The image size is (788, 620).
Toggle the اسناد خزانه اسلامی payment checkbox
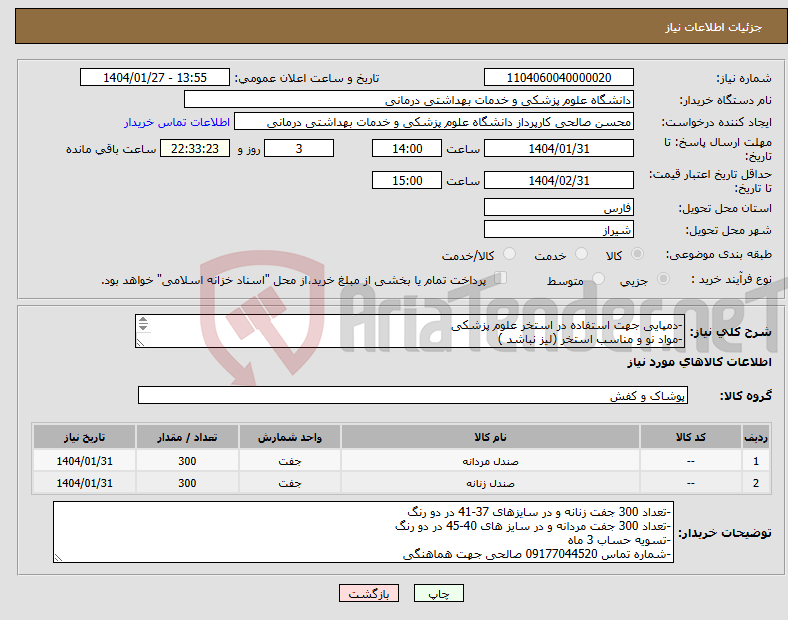501,278
